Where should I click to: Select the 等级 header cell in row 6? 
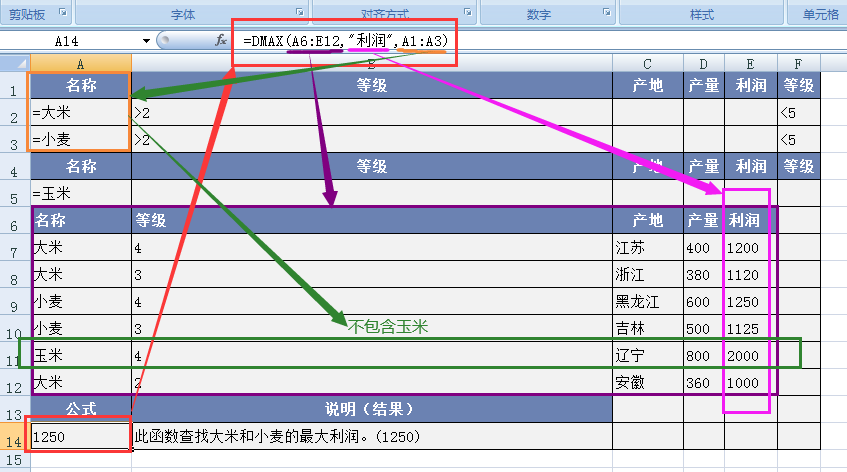pyautogui.click(x=372, y=220)
